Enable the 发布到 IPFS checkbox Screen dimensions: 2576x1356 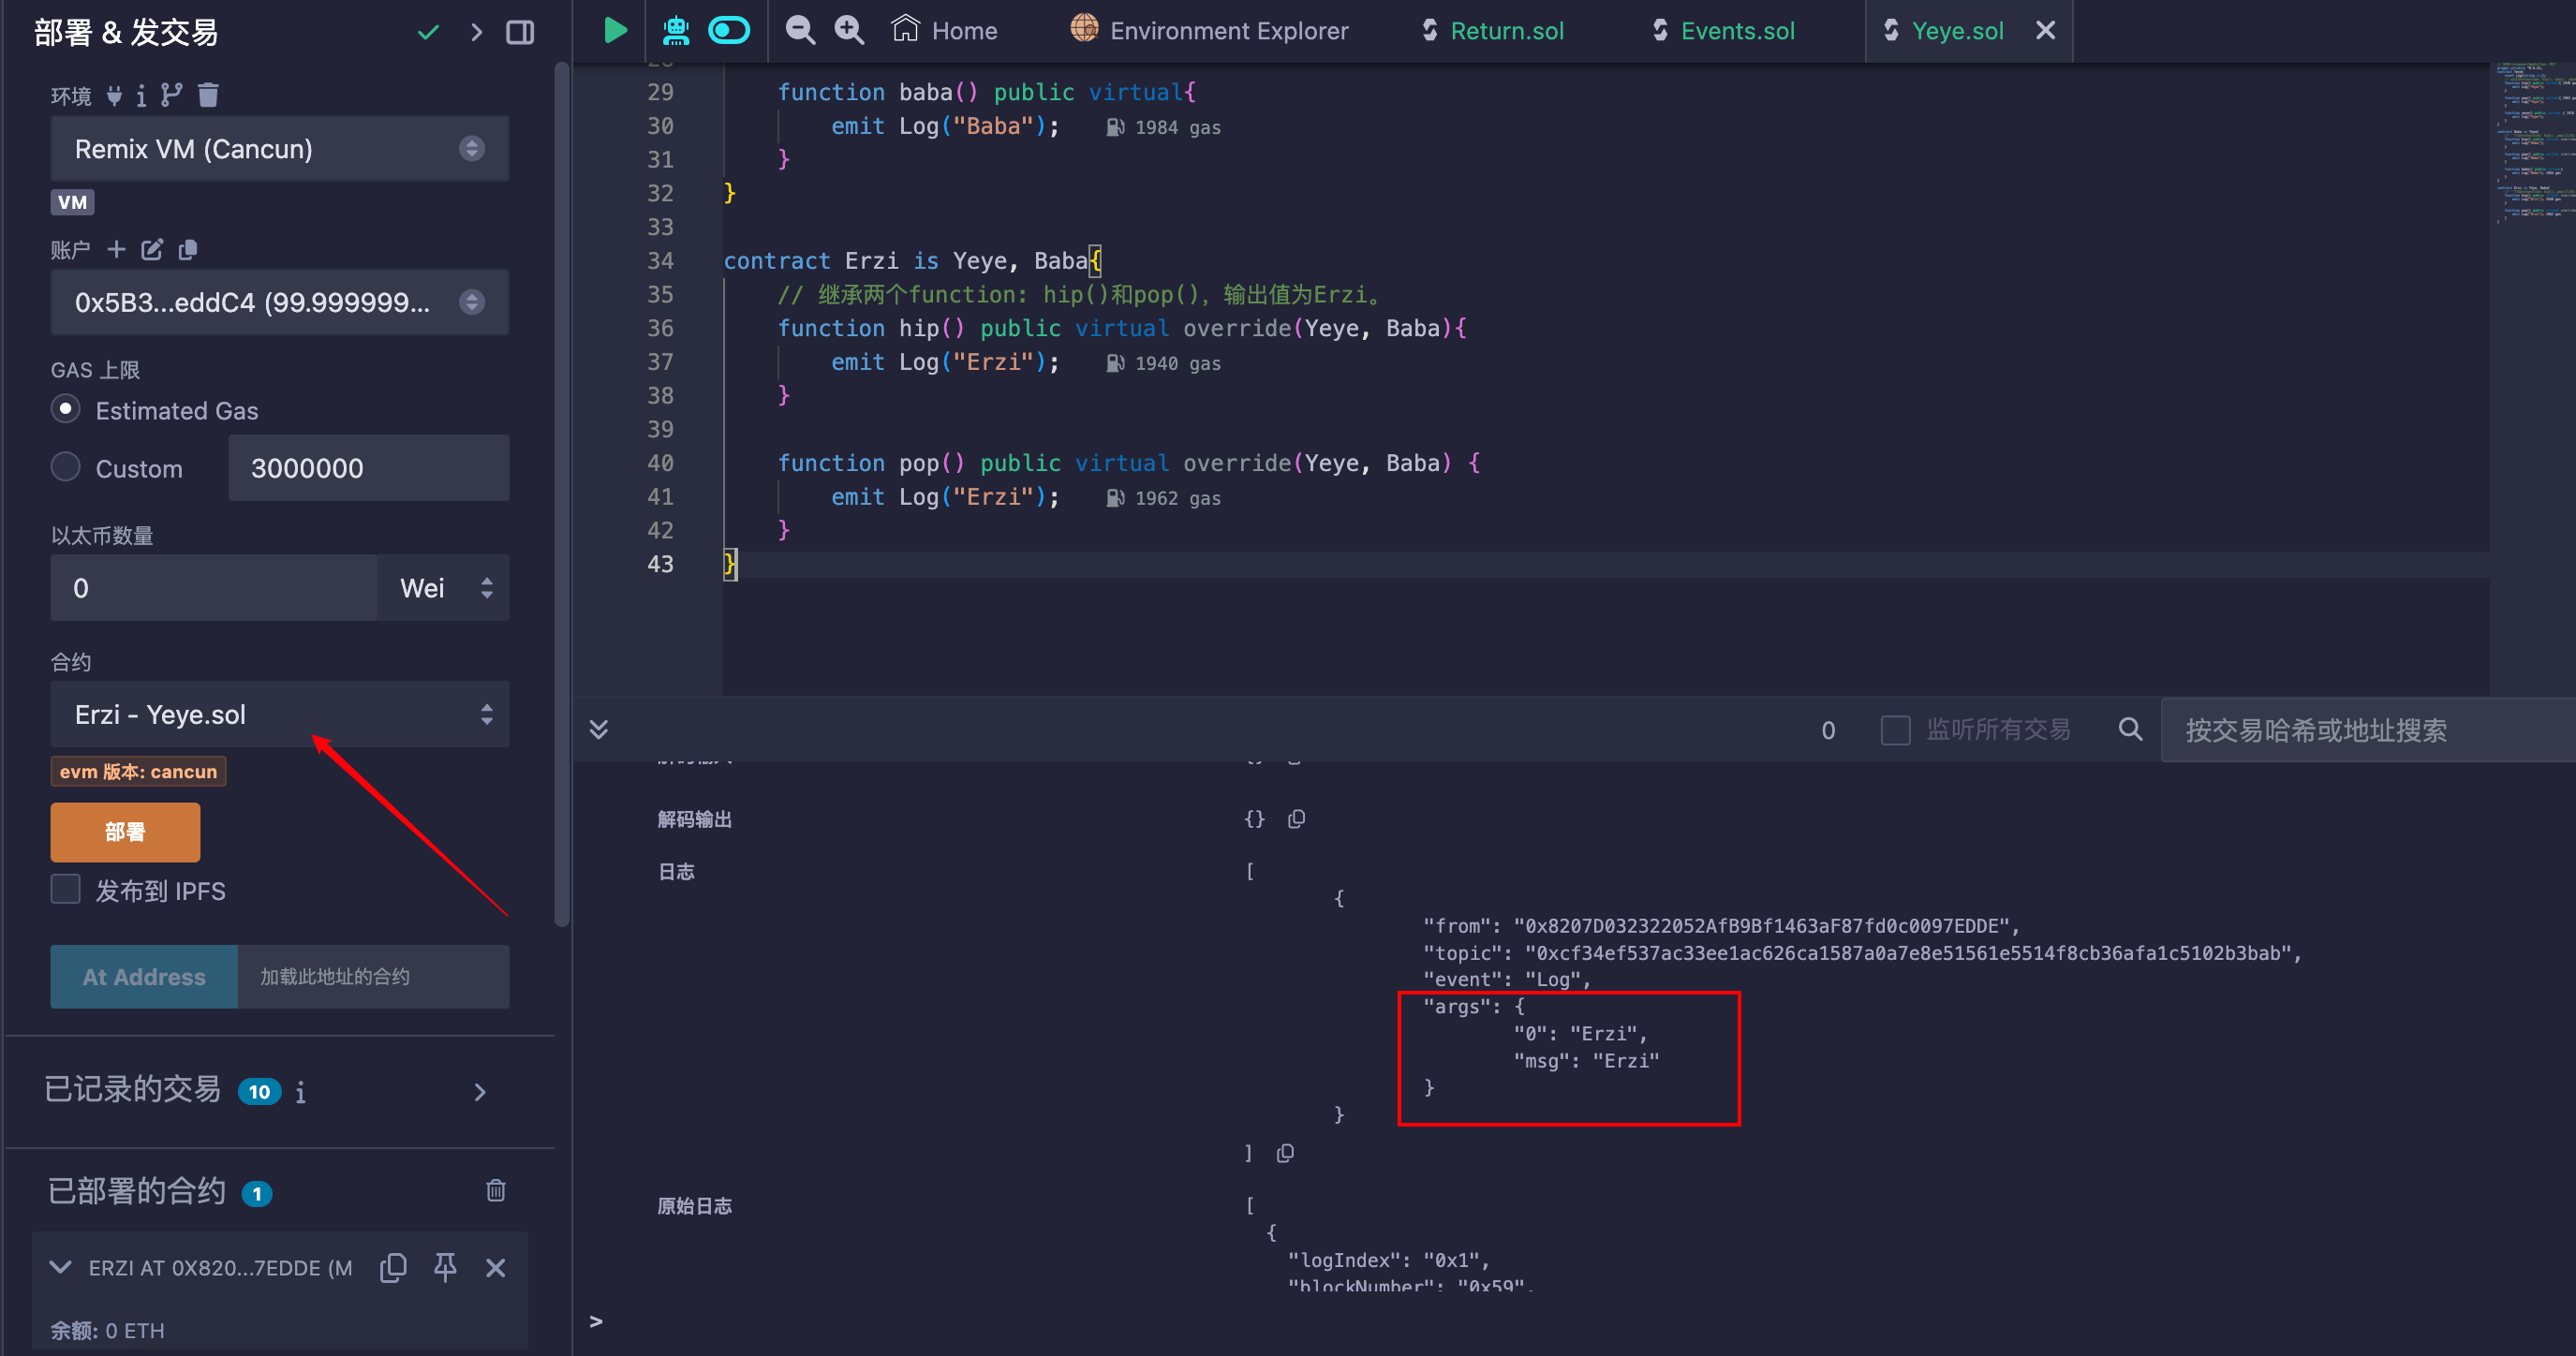[x=66, y=890]
